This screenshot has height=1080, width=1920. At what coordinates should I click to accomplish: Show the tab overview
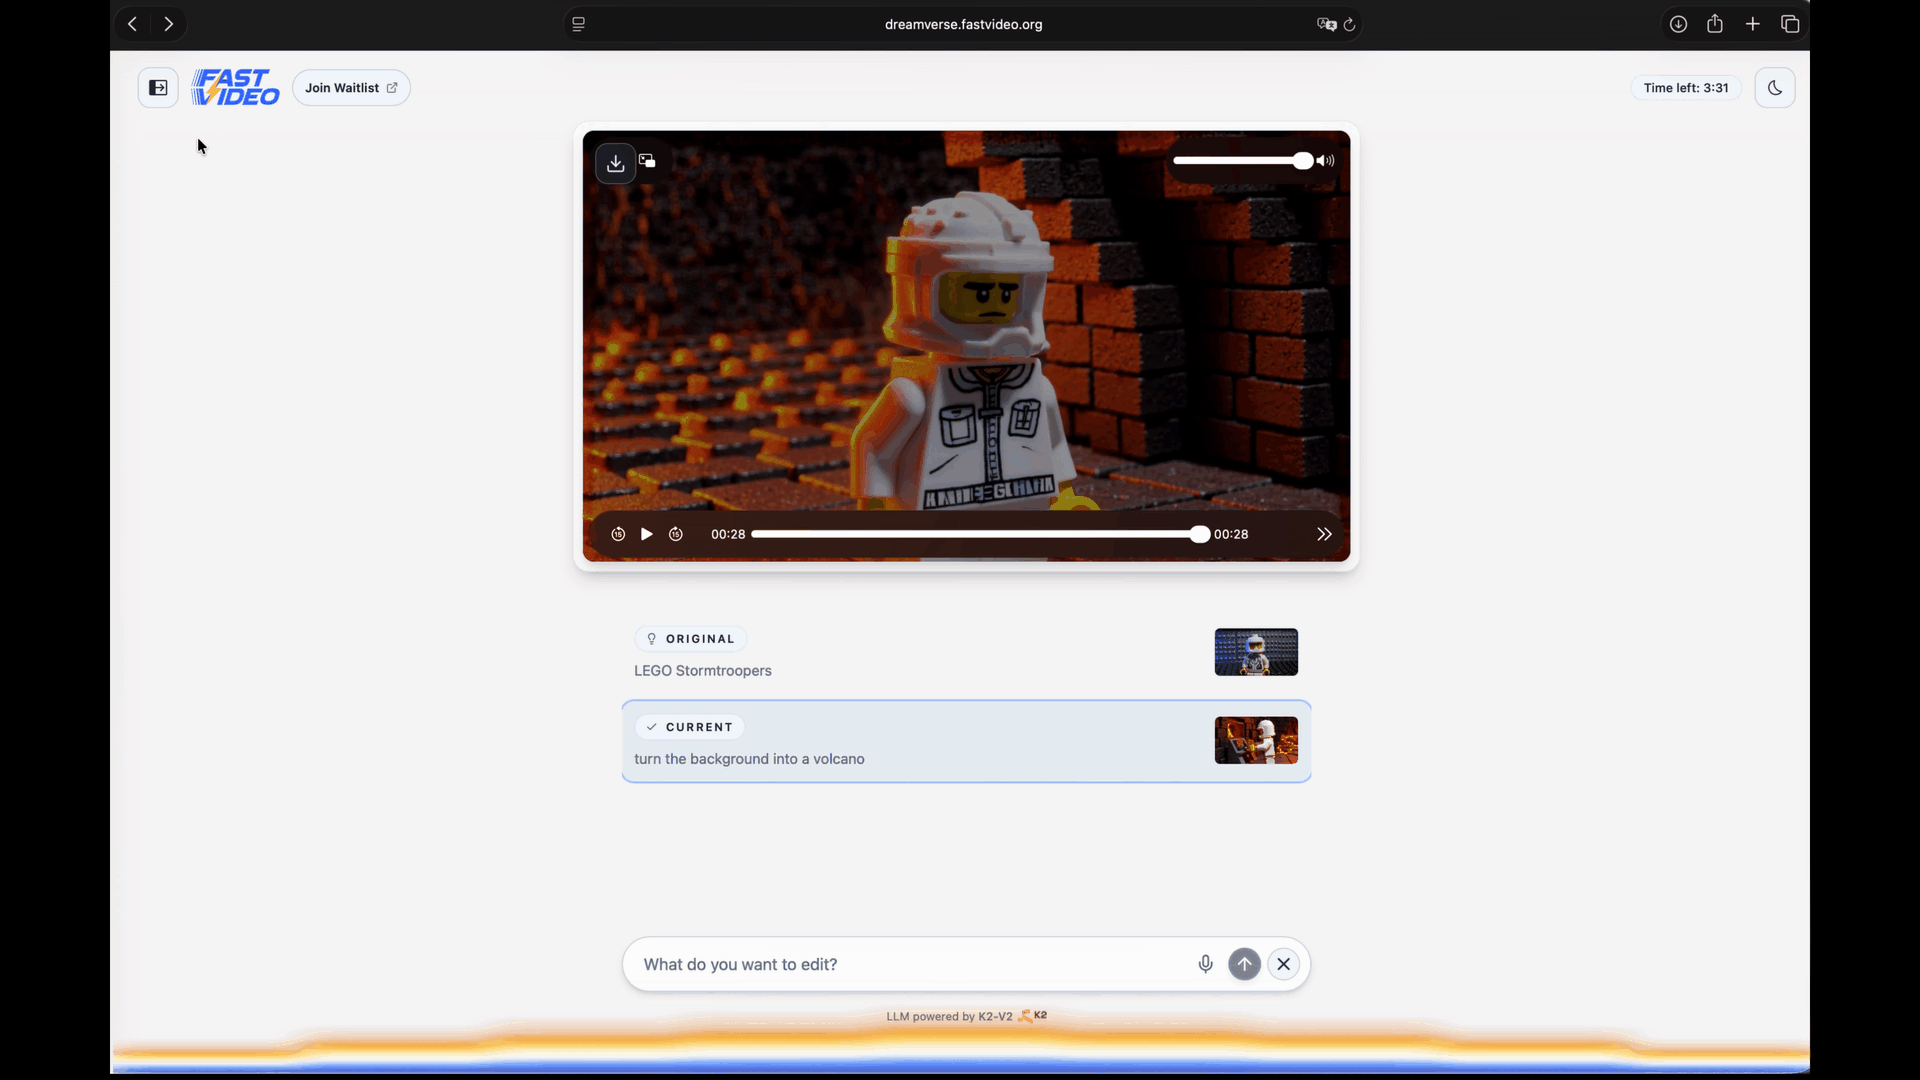pyautogui.click(x=1790, y=24)
